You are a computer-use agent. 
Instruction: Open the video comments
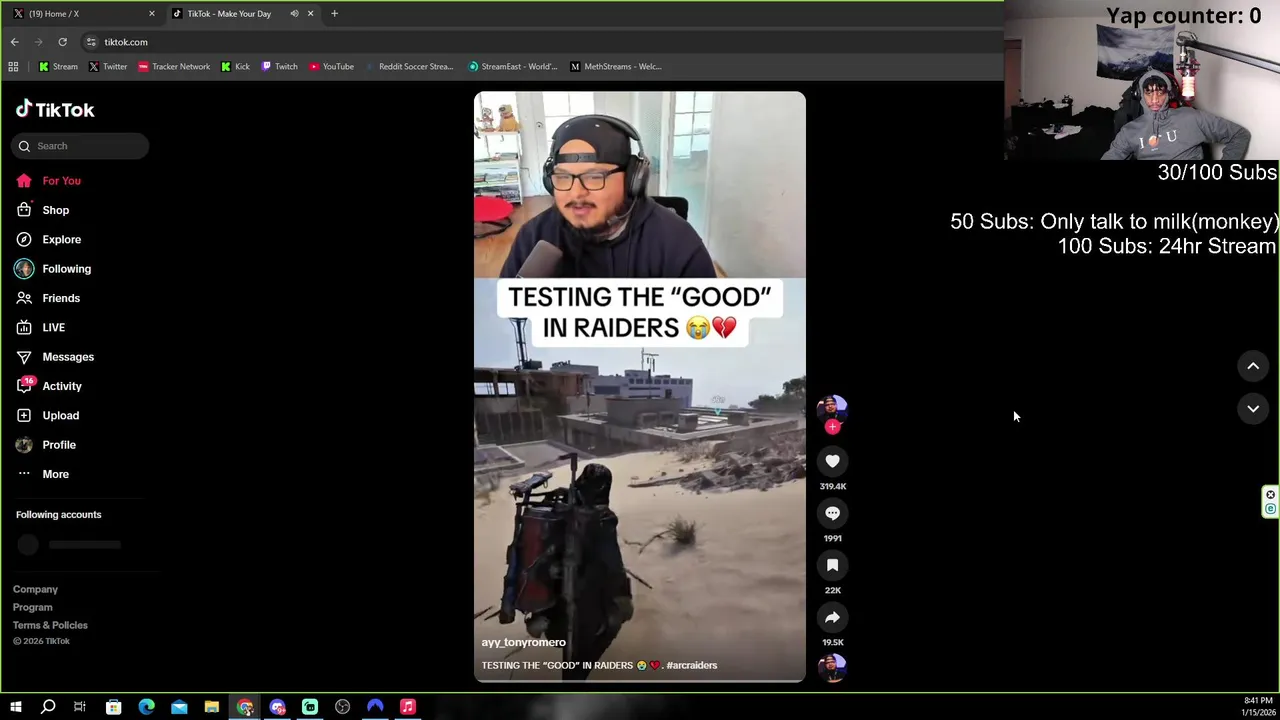pos(832,513)
